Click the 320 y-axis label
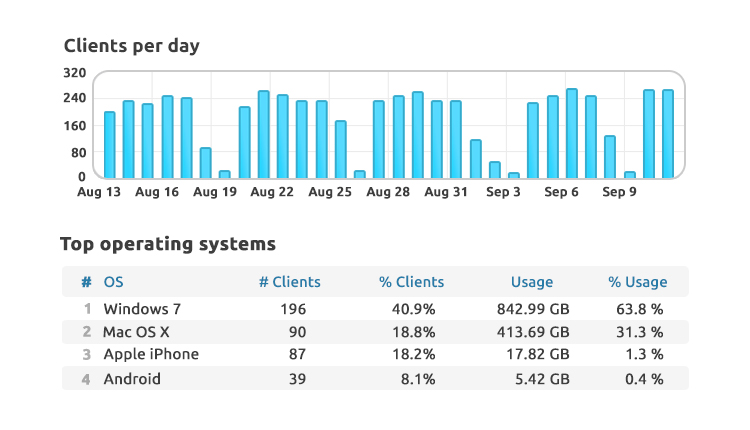This screenshot has height=430, width=750. 74,73
